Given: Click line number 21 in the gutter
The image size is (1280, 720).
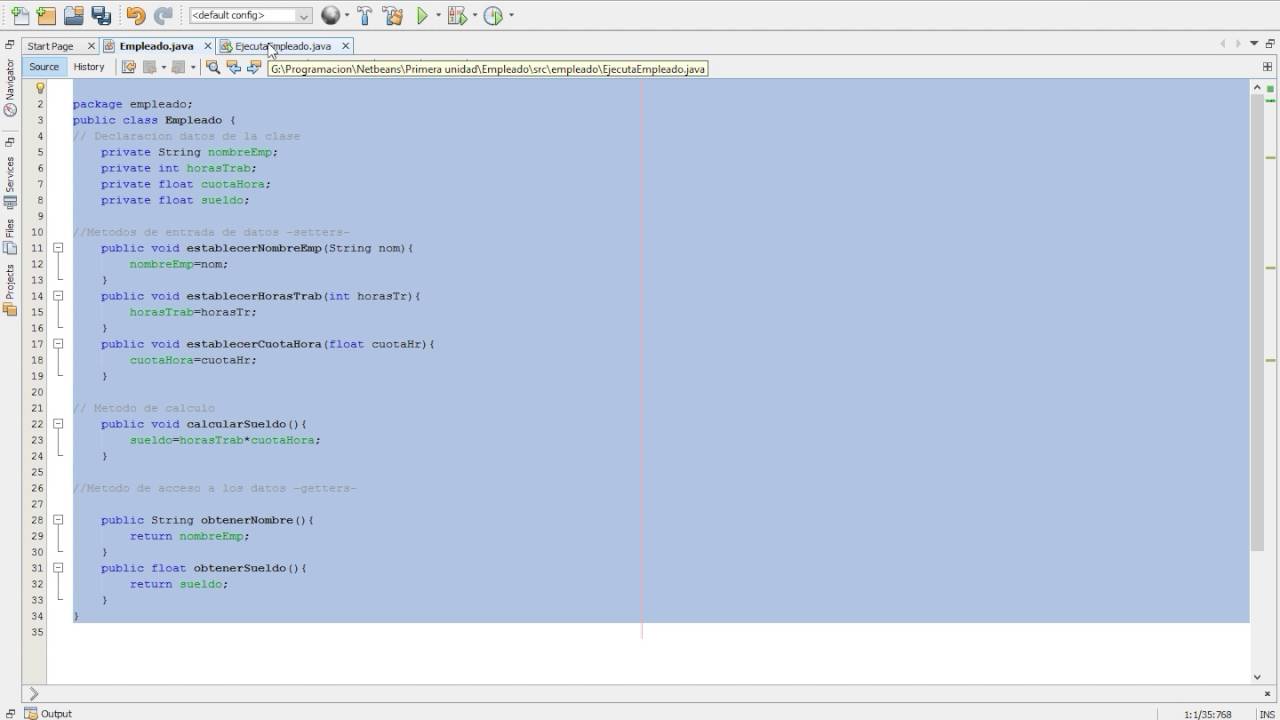Looking at the screenshot, I should pos(39,408).
